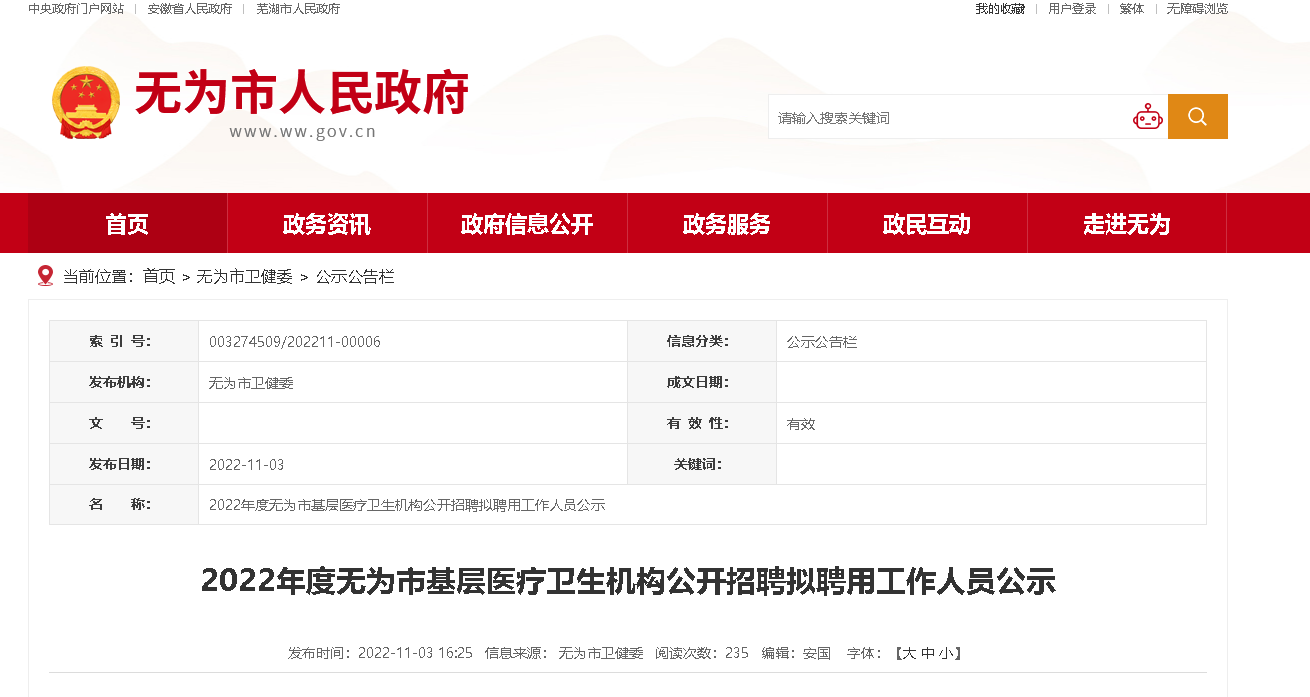Go to the 政务服务 menu item
Viewport: 1310px width, 697px height.
[727, 224]
